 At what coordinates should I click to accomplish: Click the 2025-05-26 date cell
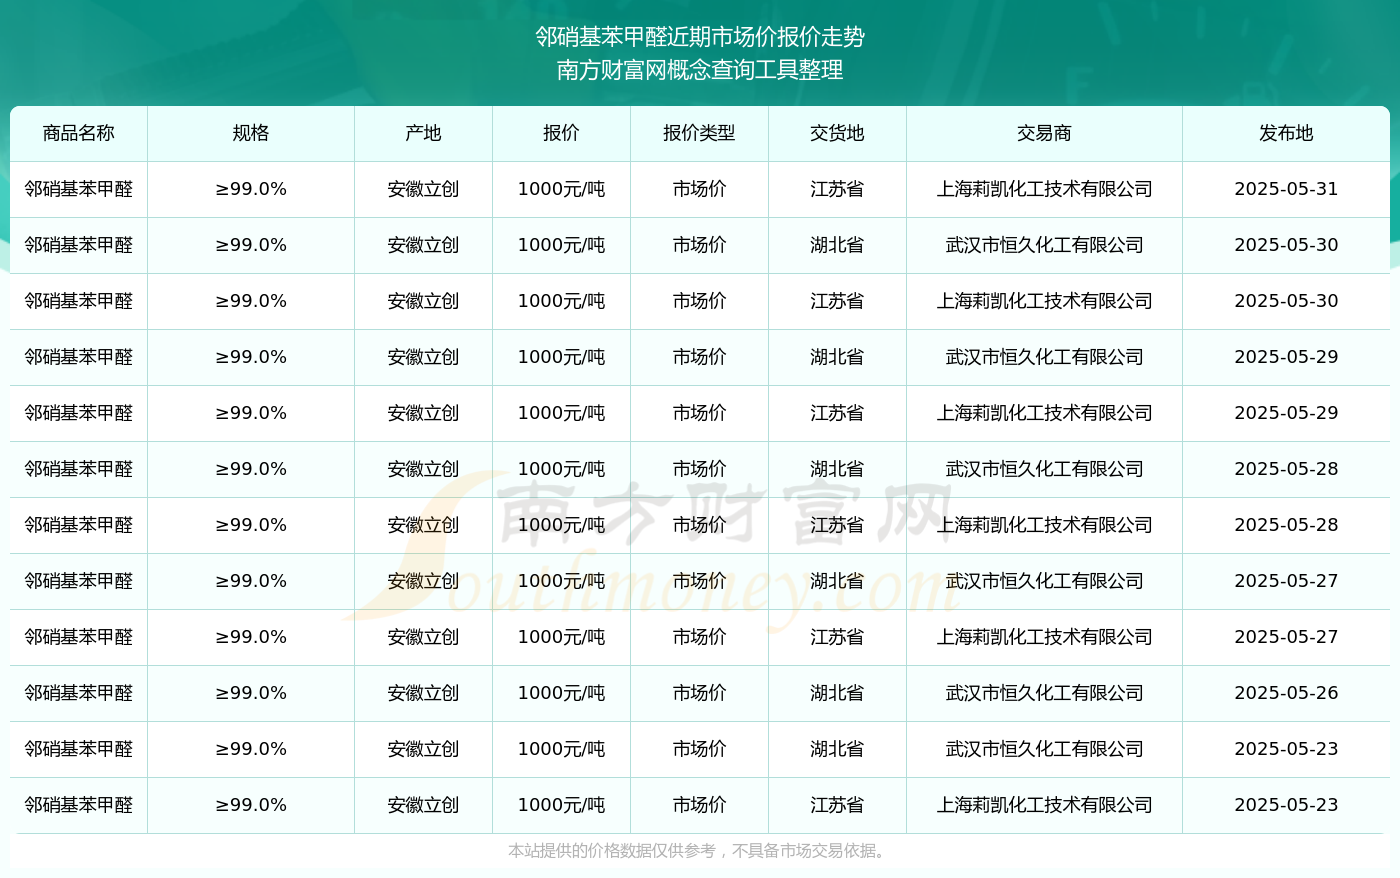coord(1286,693)
